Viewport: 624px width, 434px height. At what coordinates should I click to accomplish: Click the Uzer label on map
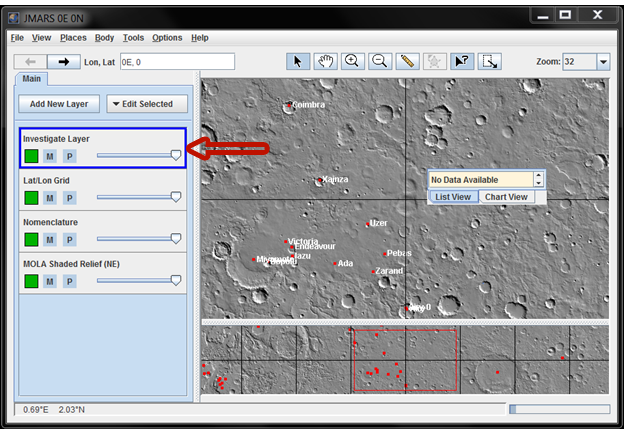point(378,223)
